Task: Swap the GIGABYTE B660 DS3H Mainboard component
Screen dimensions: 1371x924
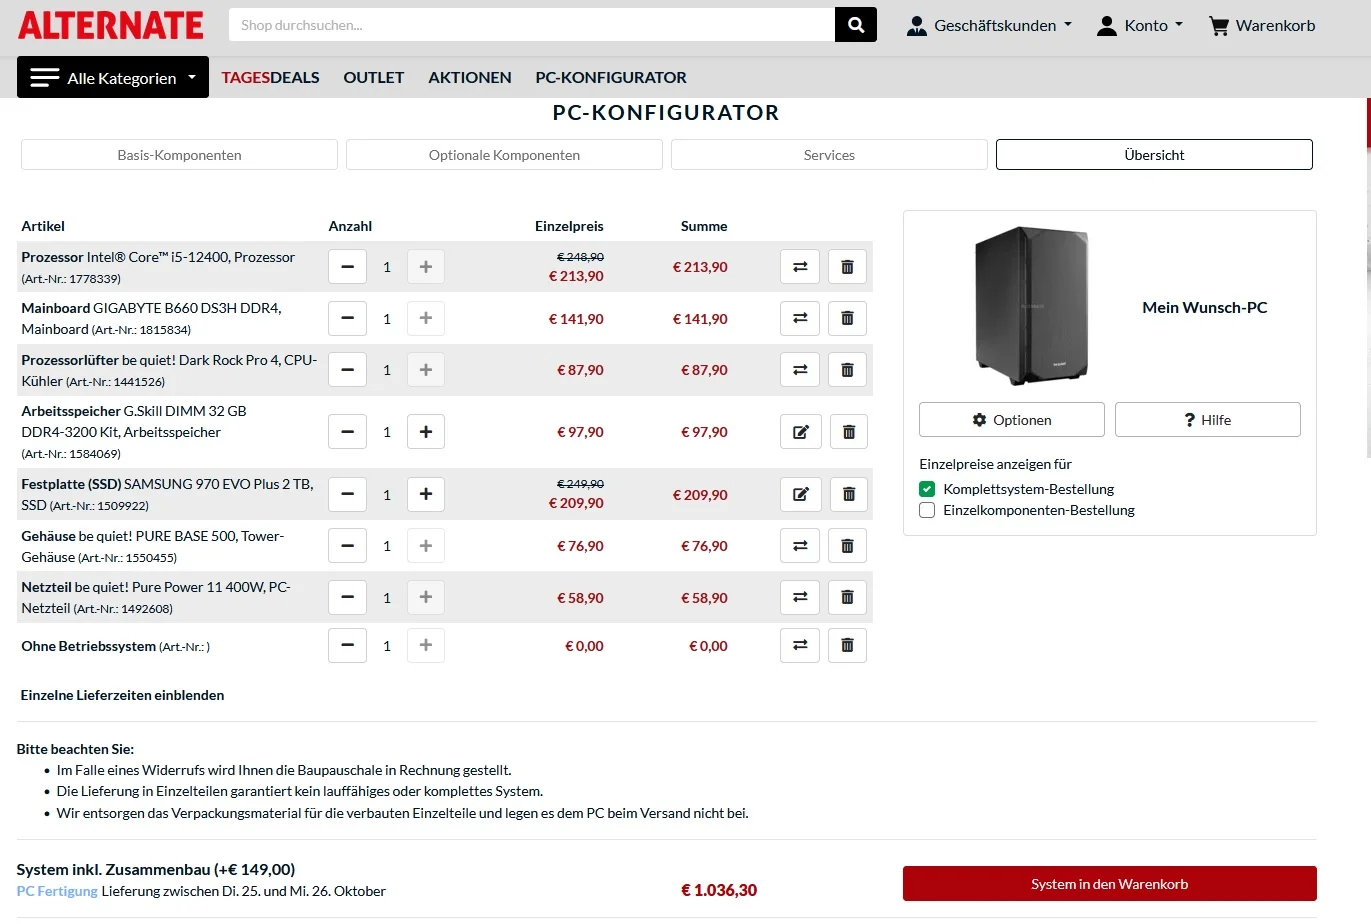Action: [x=800, y=318]
